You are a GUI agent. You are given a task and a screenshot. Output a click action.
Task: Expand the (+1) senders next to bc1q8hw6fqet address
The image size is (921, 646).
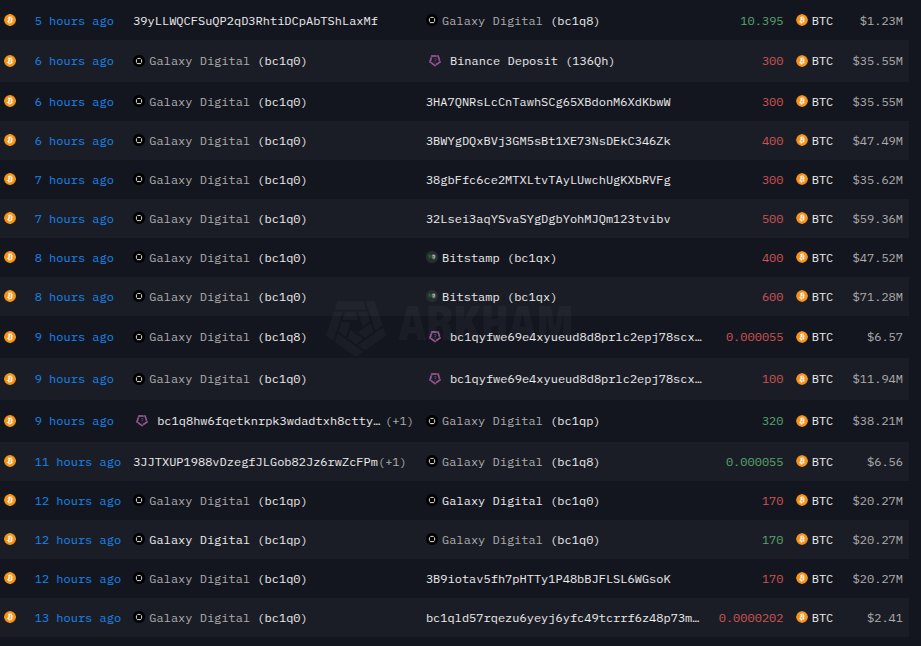(x=399, y=421)
